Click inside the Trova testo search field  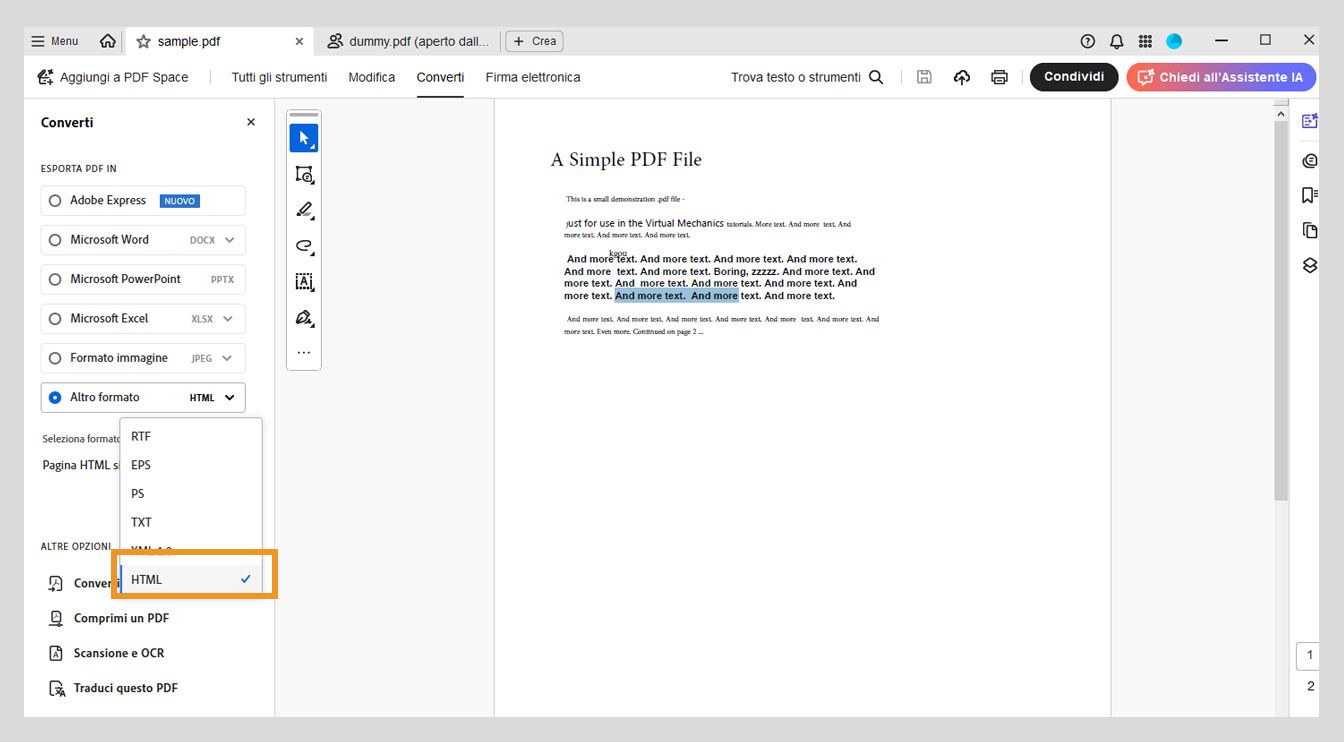790,76
